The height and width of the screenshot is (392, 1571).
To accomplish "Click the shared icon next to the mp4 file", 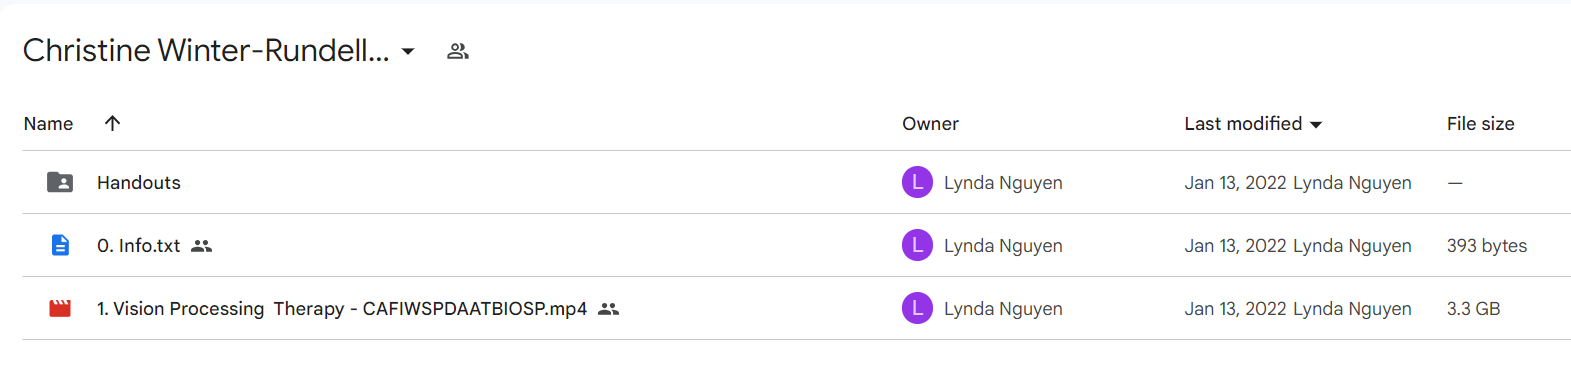I will click(x=608, y=309).
